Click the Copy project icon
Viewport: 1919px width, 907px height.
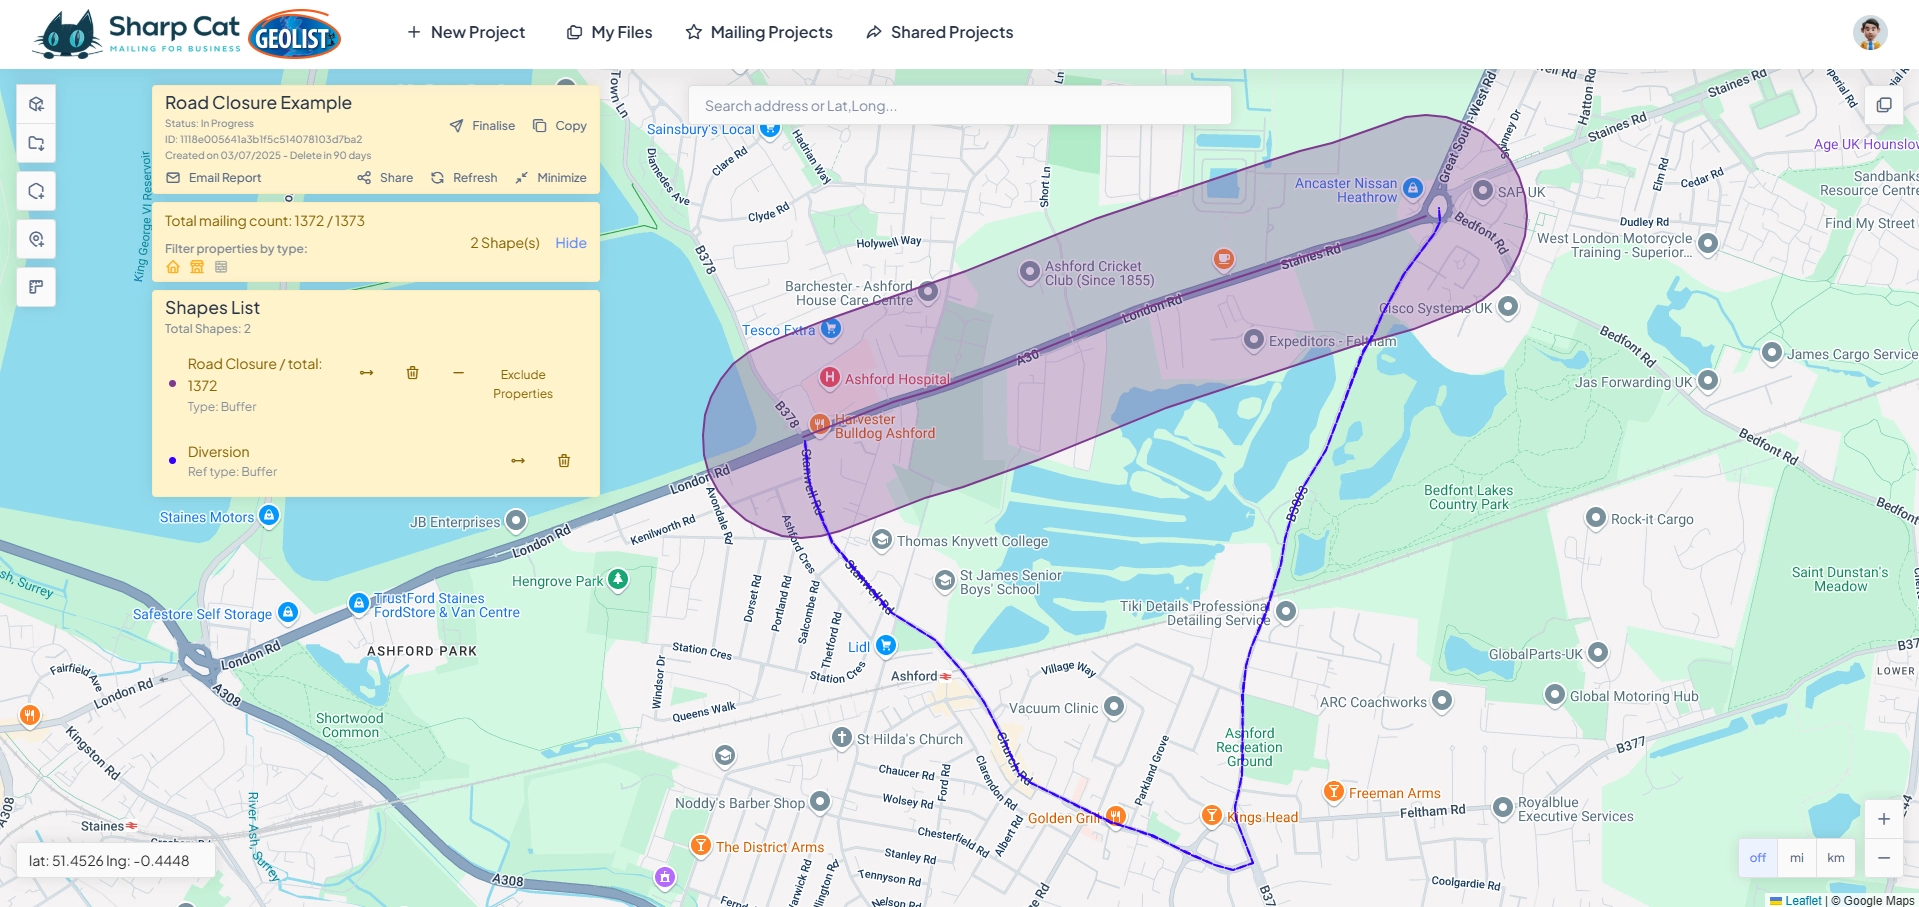(x=540, y=126)
